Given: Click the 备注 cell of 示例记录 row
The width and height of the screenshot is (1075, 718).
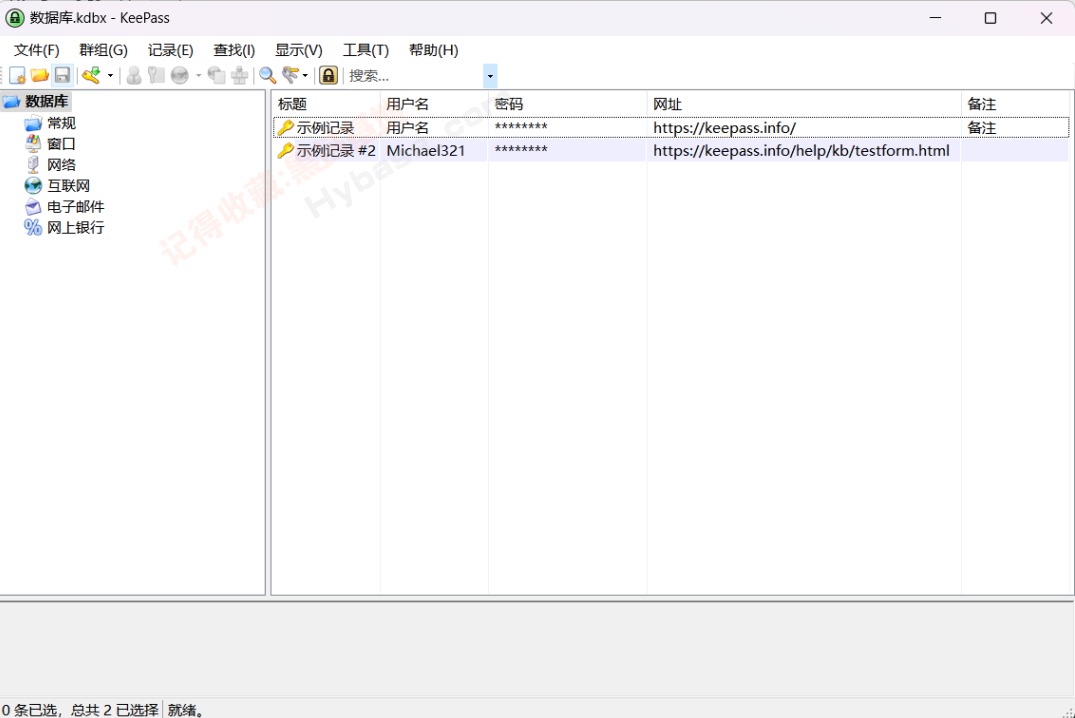Looking at the screenshot, I should point(982,128).
